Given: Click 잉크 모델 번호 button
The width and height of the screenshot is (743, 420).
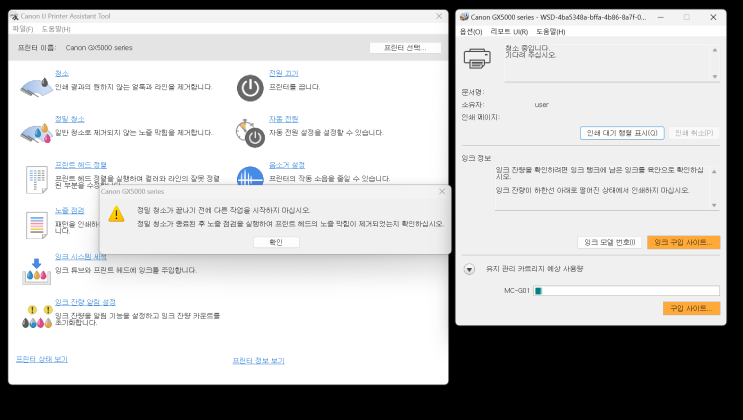Looking at the screenshot, I should coord(609,242).
